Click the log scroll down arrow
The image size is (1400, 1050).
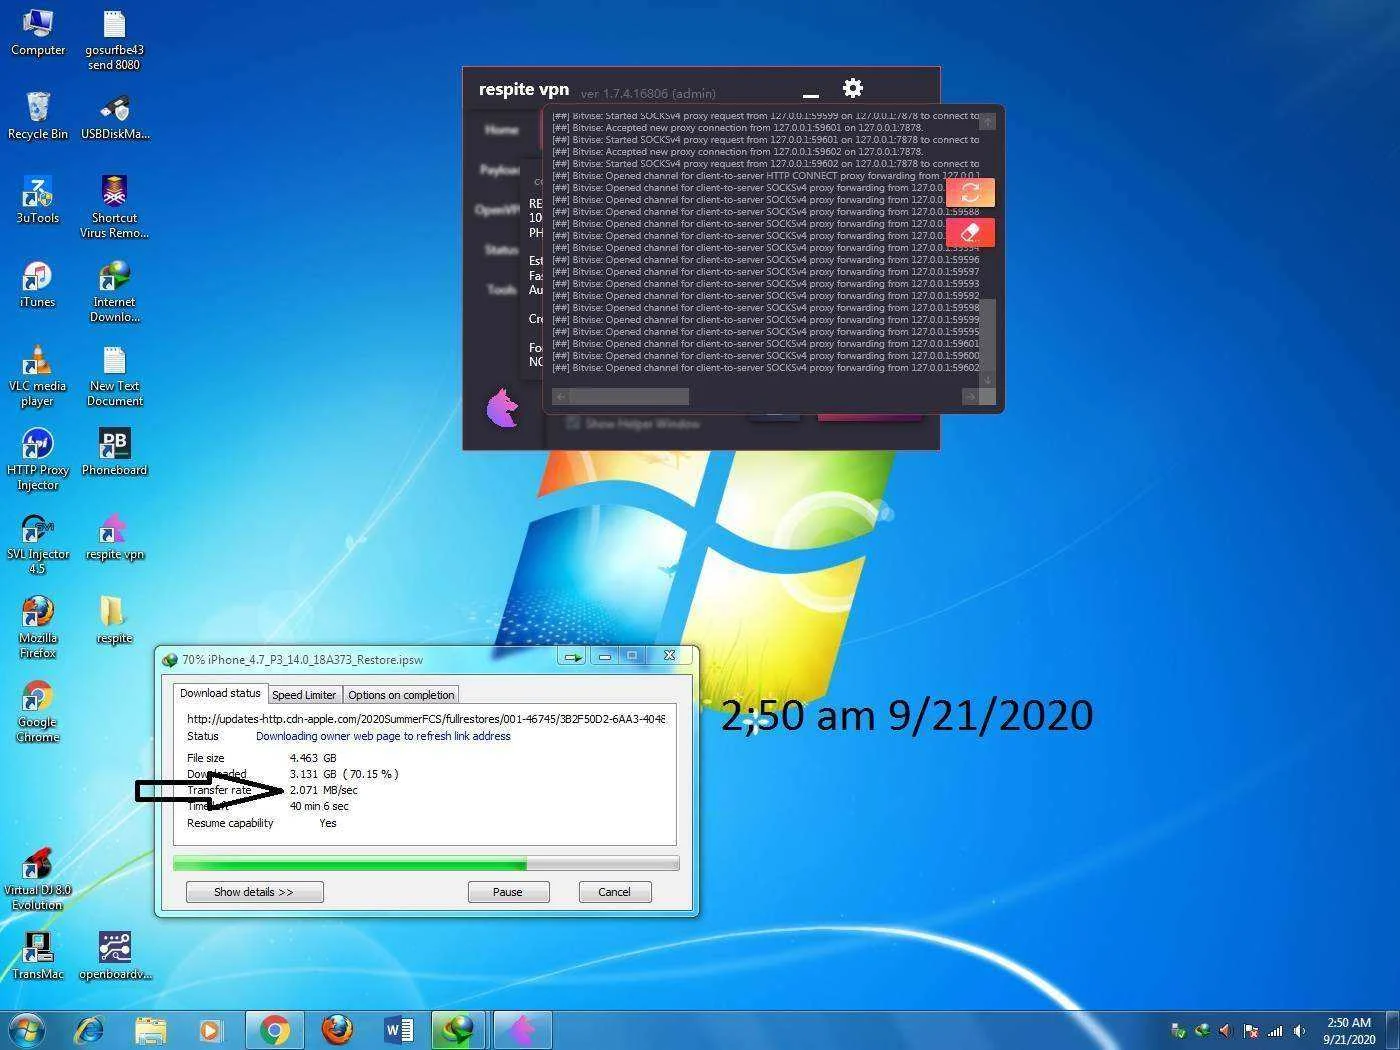(x=987, y=380)
